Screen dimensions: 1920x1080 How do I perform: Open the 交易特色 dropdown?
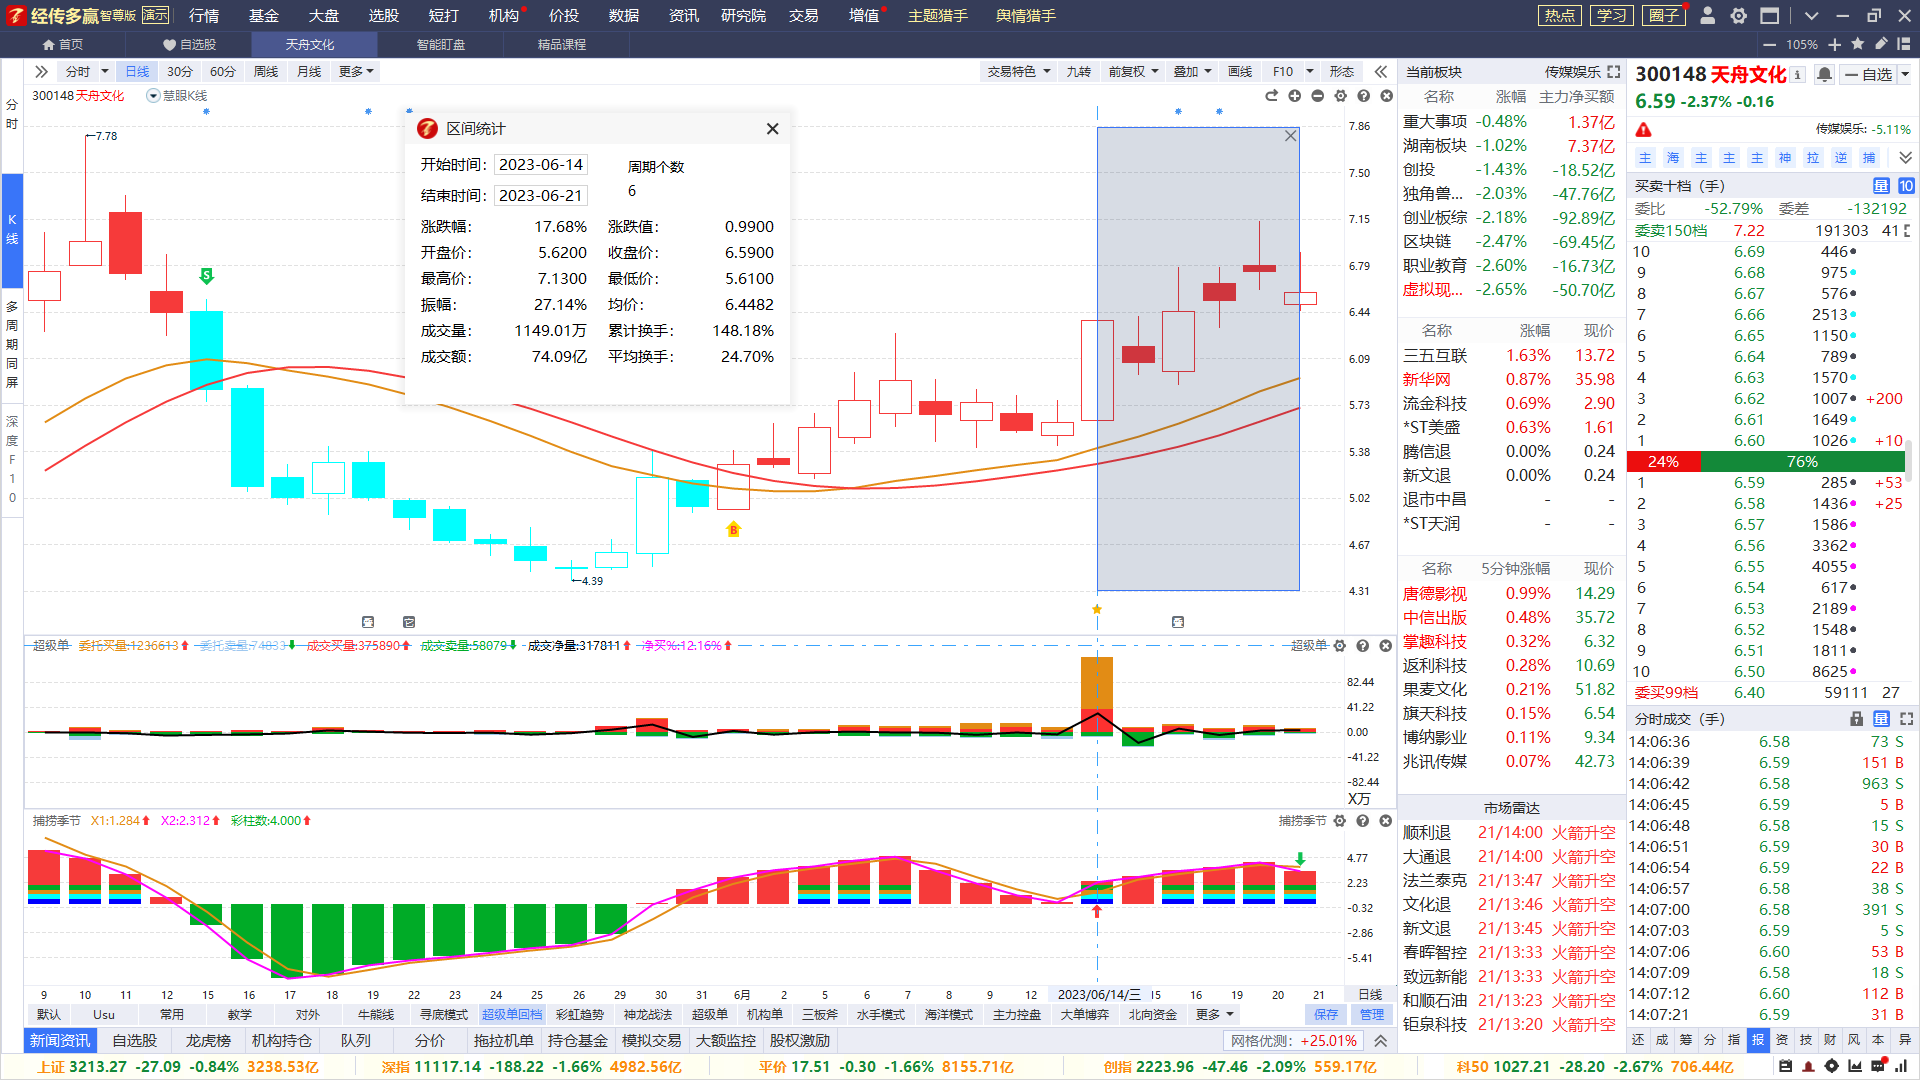coord(1019,72)
